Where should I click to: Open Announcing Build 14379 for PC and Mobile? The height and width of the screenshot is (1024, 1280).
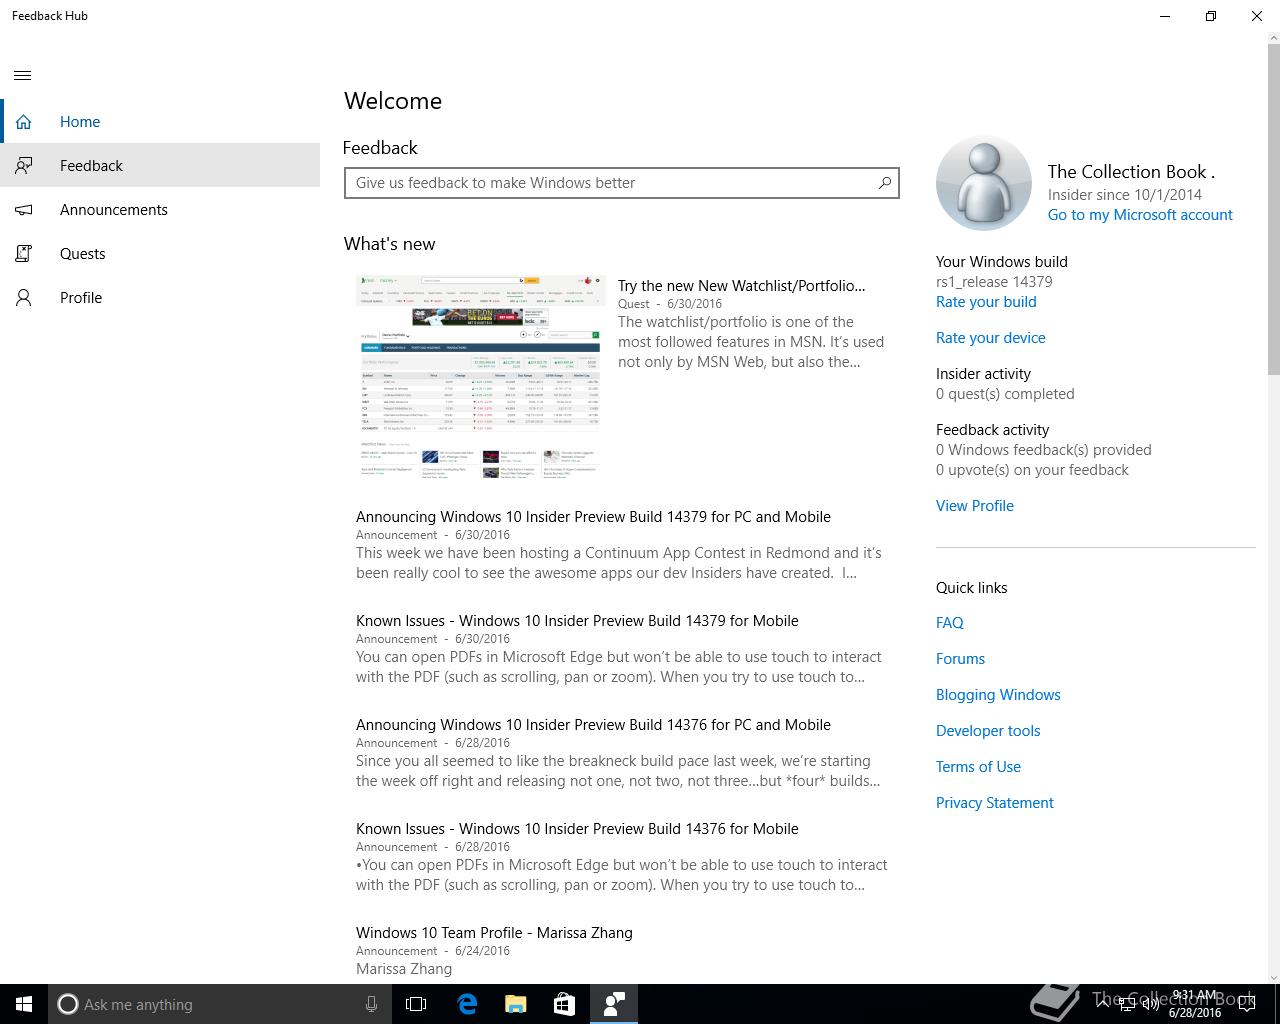click(593, 517)
